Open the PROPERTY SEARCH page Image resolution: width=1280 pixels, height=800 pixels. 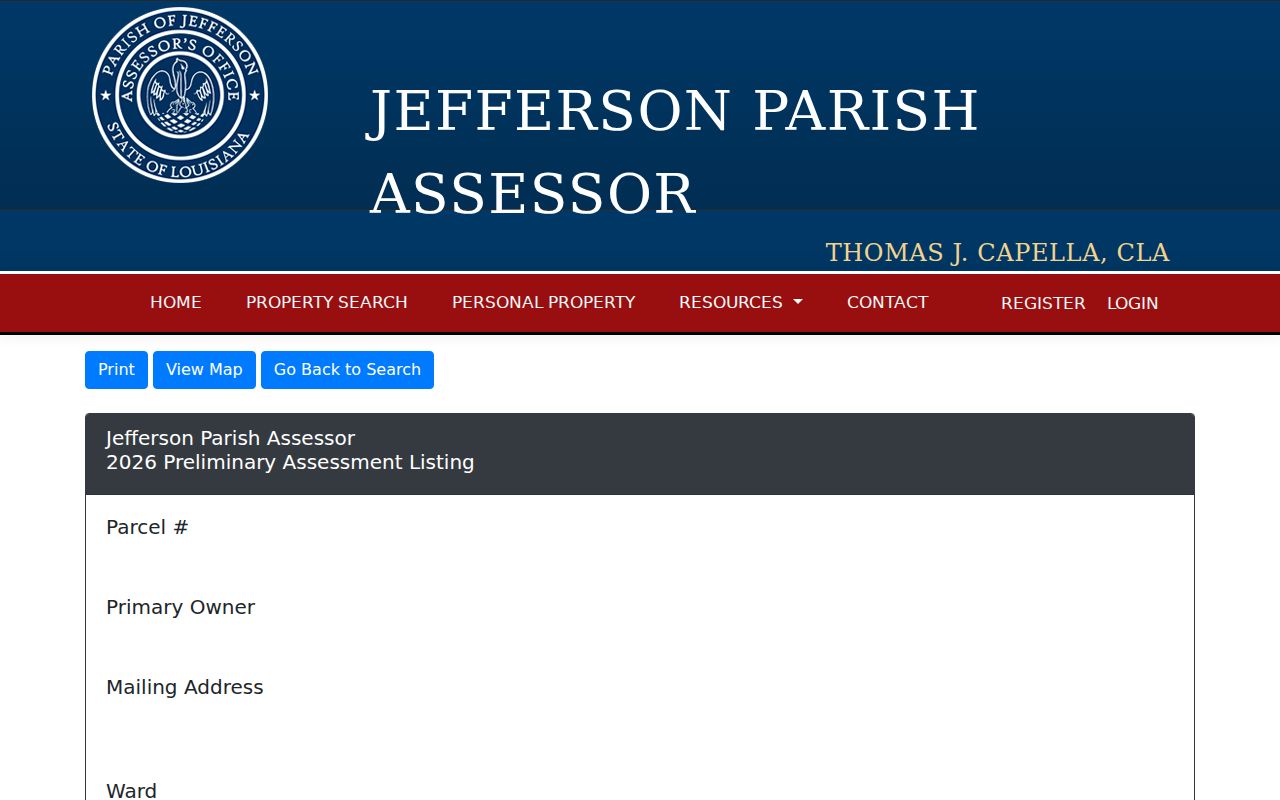tap(327, 302)
